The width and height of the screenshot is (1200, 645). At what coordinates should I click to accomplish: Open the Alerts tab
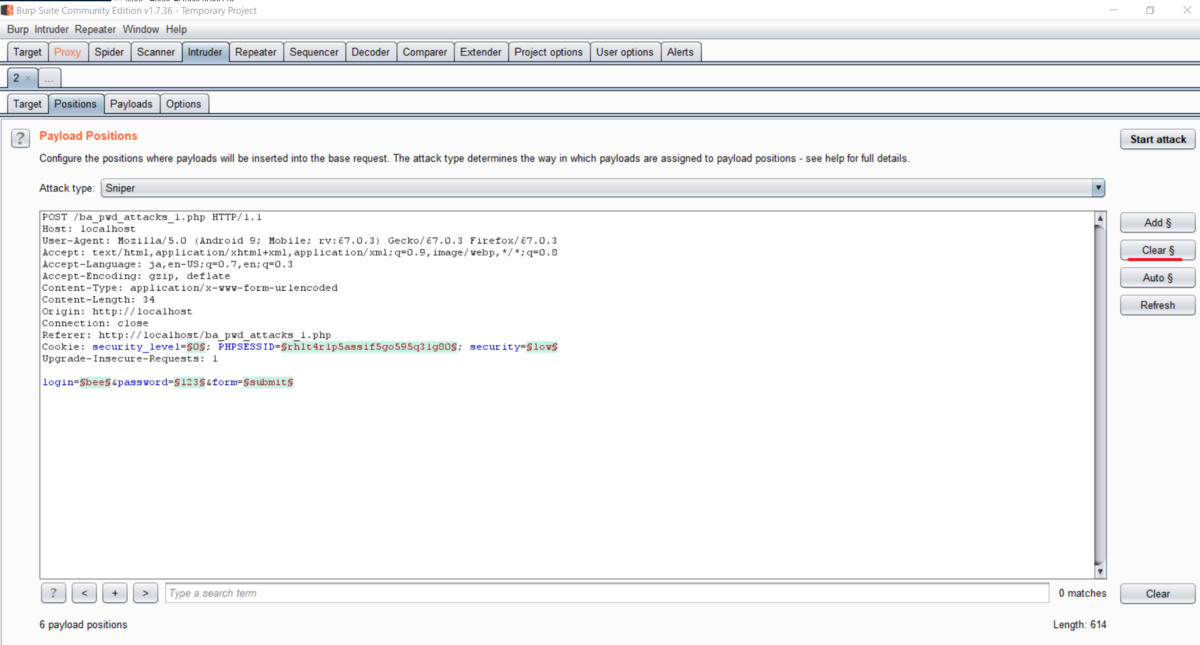[x=680, y=52]
